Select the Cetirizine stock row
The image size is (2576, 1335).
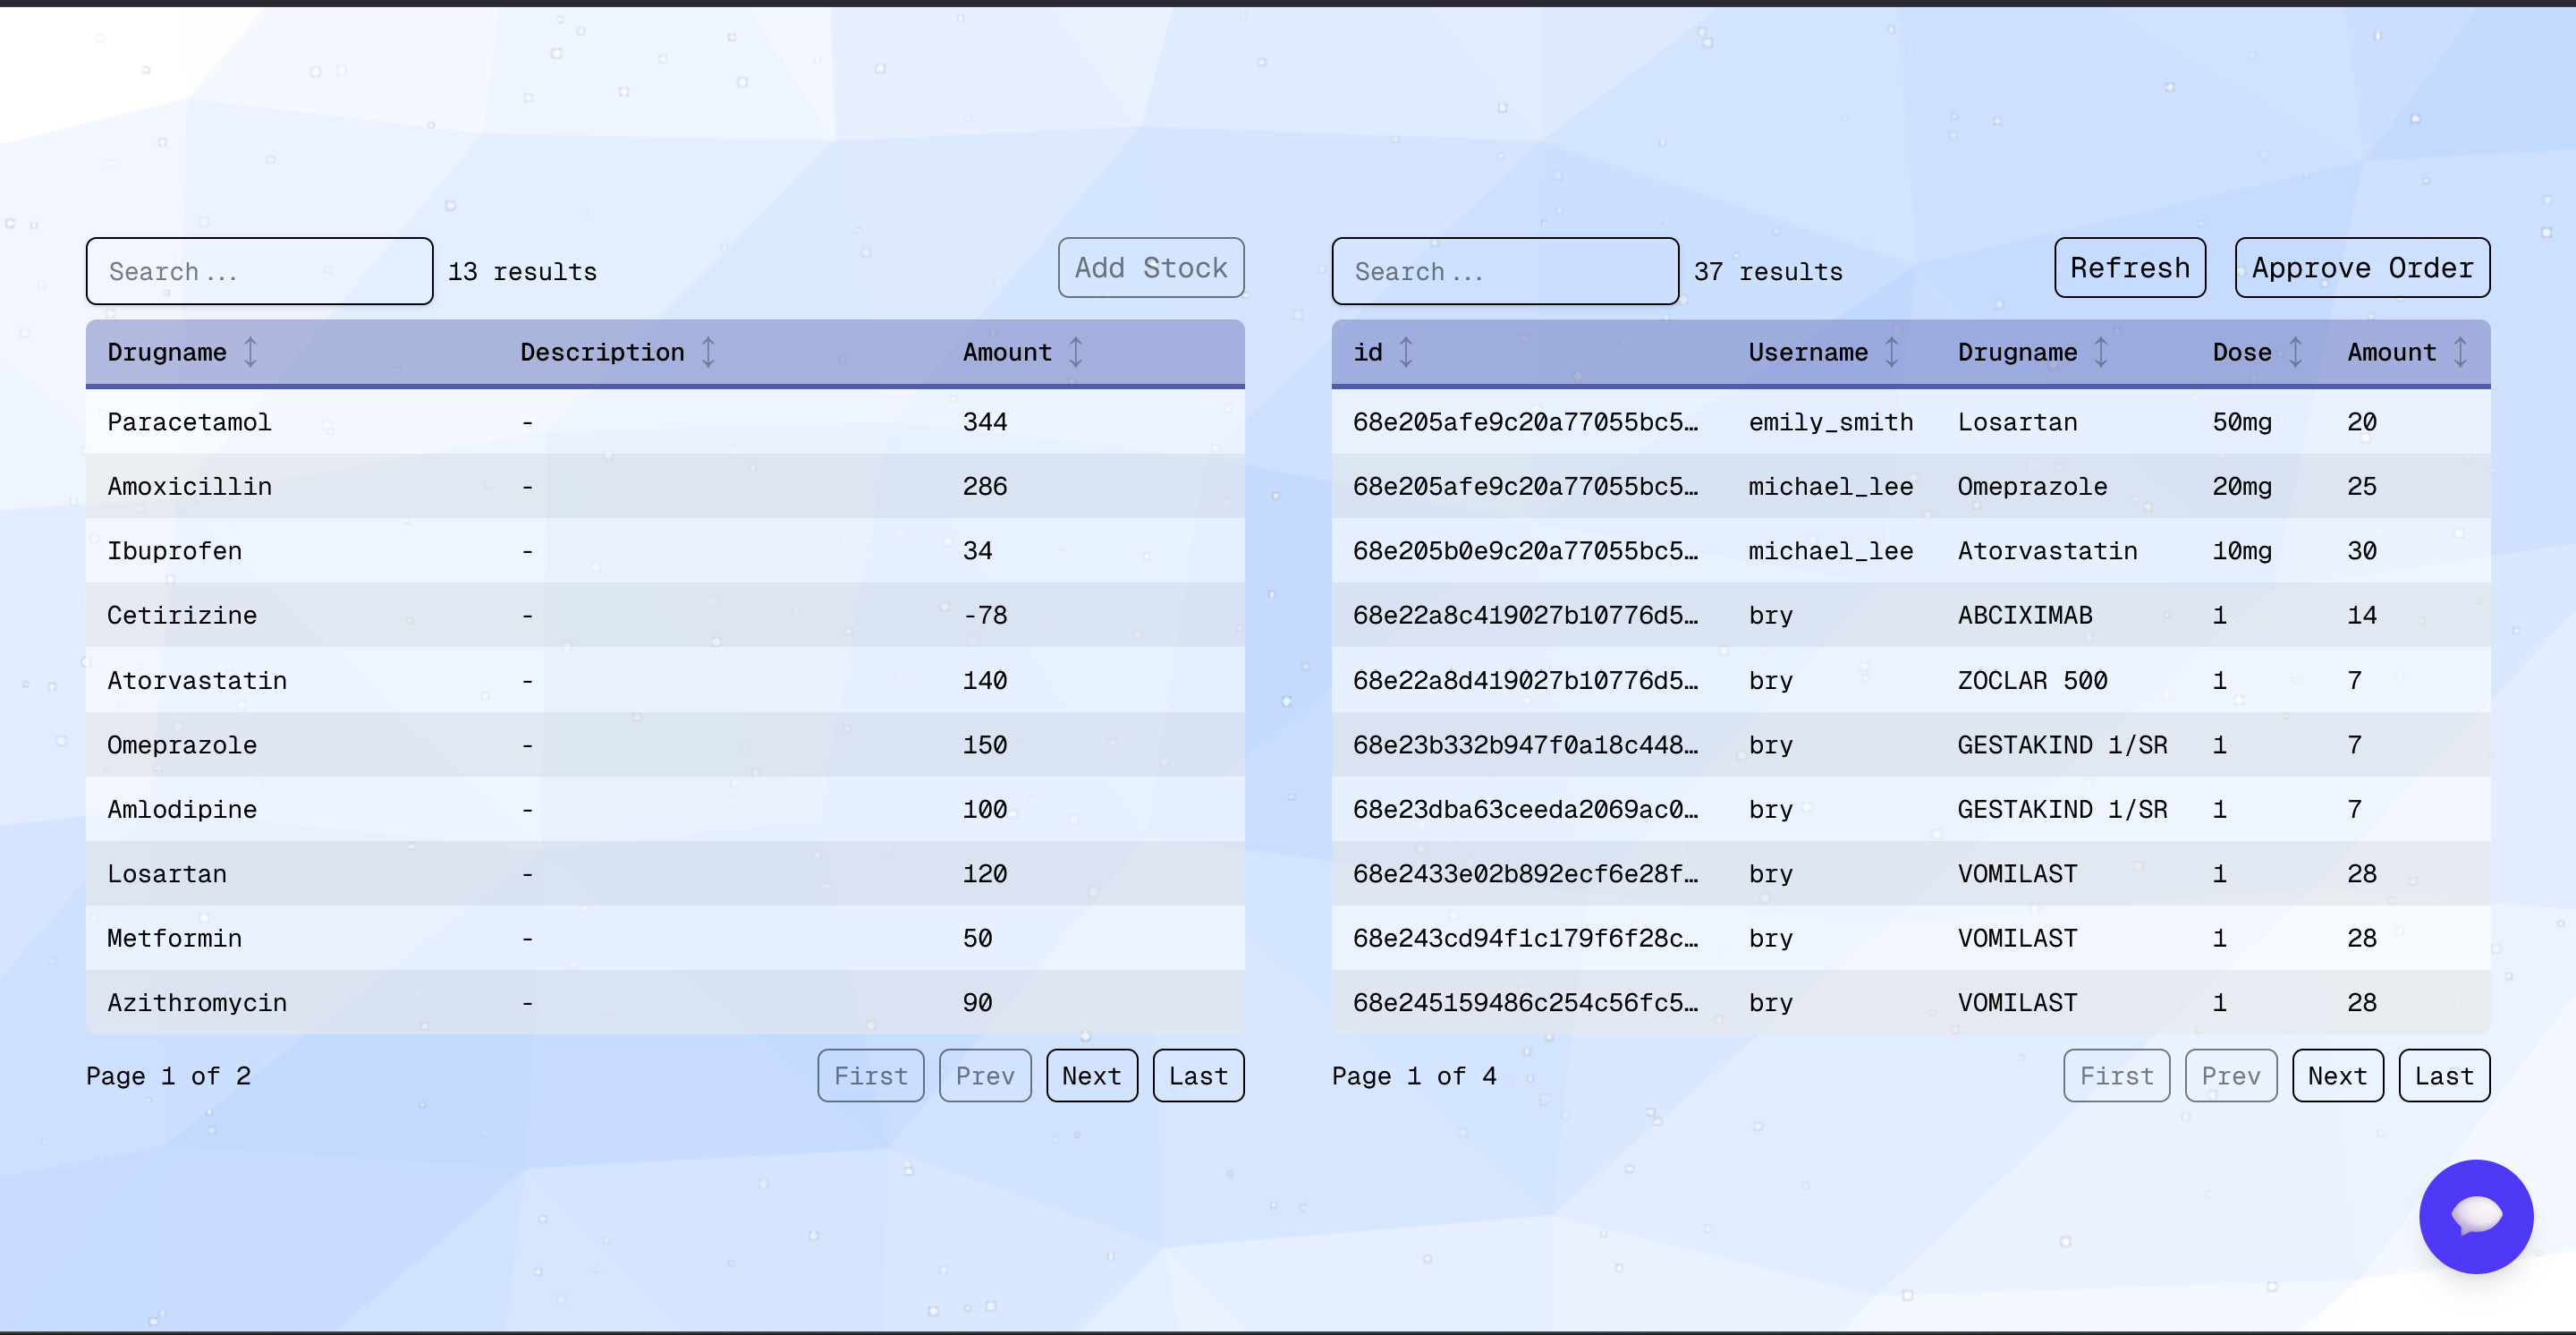point(664,615)
